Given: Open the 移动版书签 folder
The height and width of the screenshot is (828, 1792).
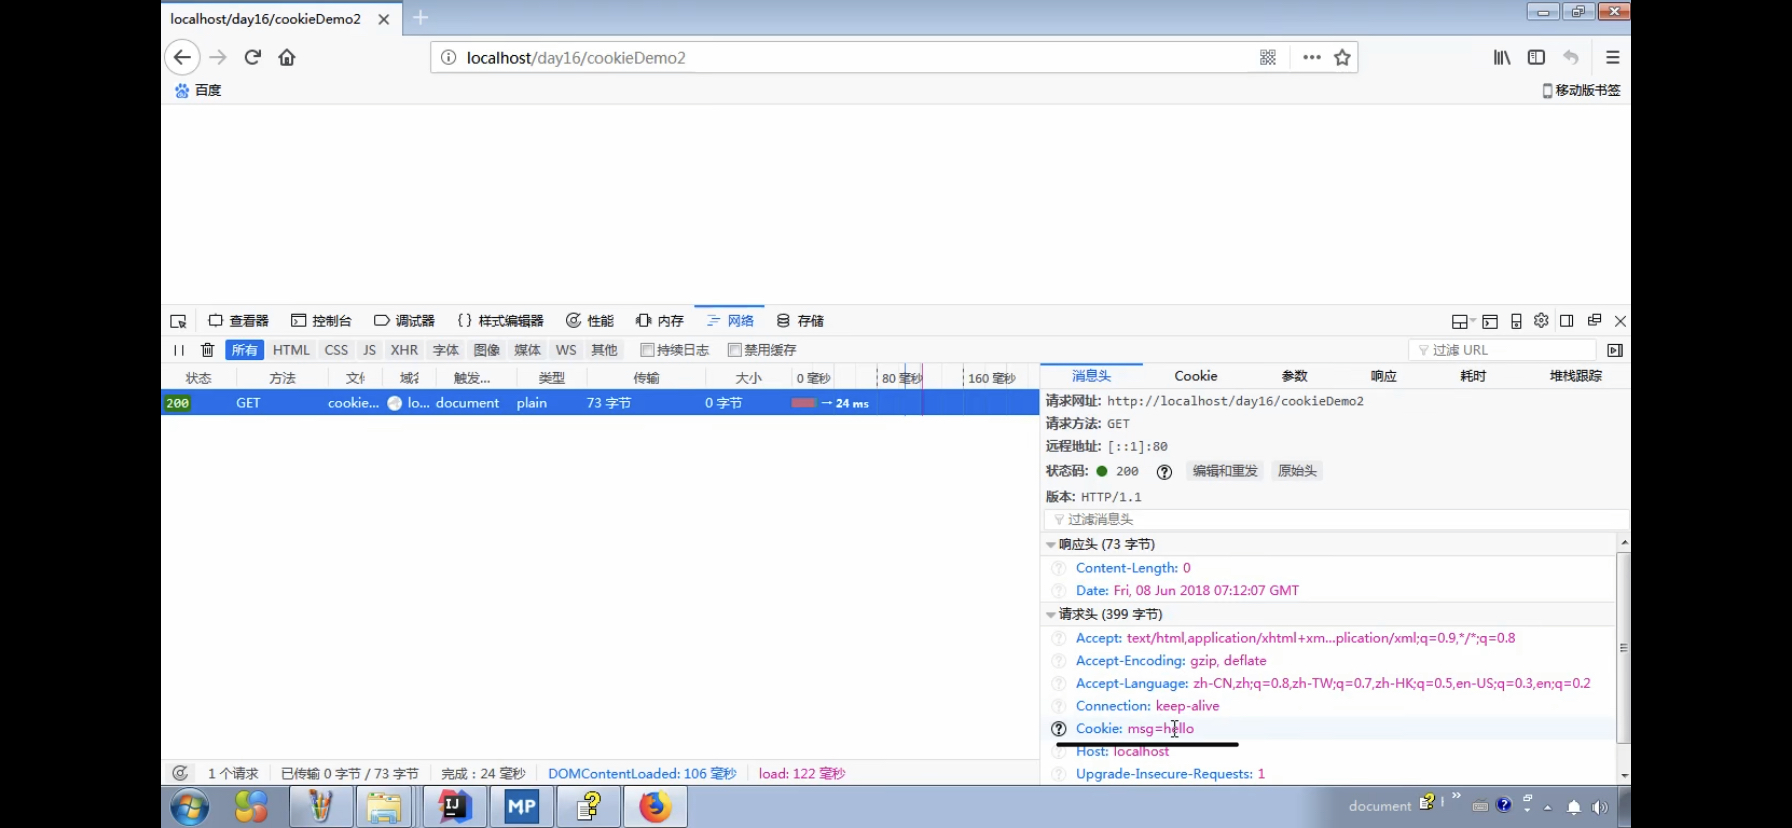Looking at the screenshot, I should point(1581,90).
